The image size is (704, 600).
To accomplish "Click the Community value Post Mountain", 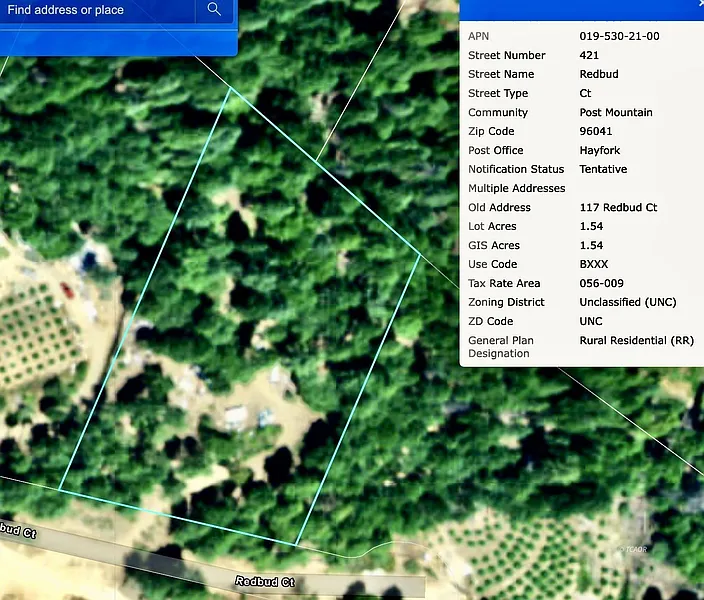I will [615, 113].
